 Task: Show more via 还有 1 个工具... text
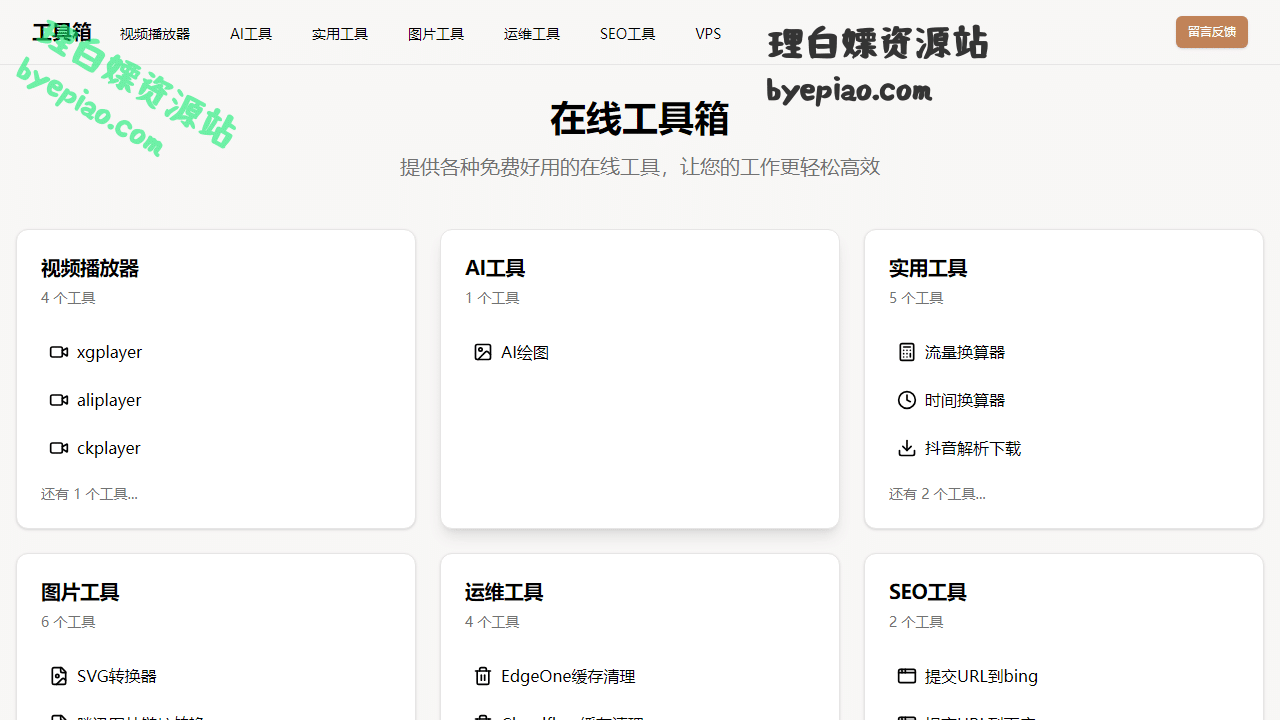tap(89, 494)
